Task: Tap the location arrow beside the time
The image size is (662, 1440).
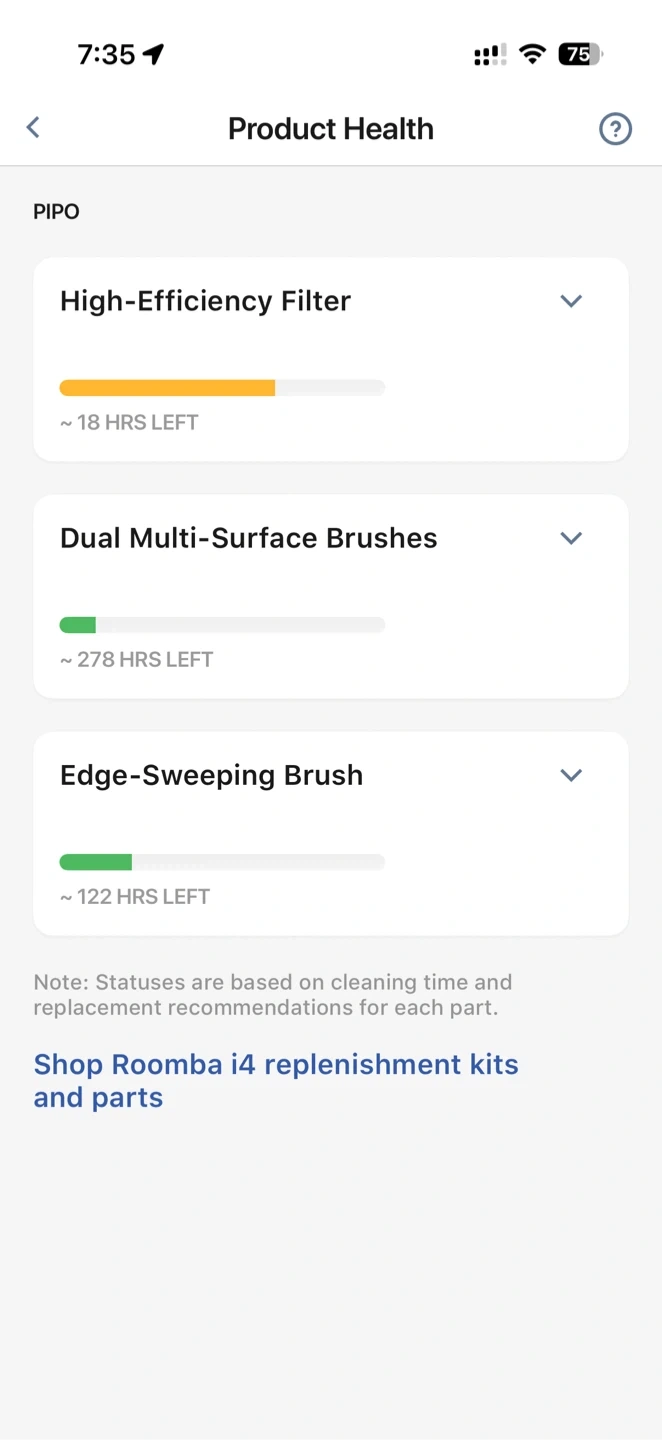Action: pos(153,54)
